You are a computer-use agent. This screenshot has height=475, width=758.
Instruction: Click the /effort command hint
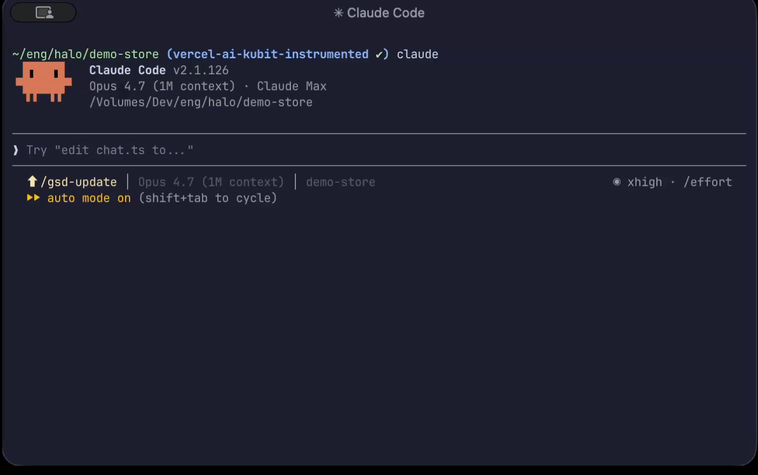(707, 182)
